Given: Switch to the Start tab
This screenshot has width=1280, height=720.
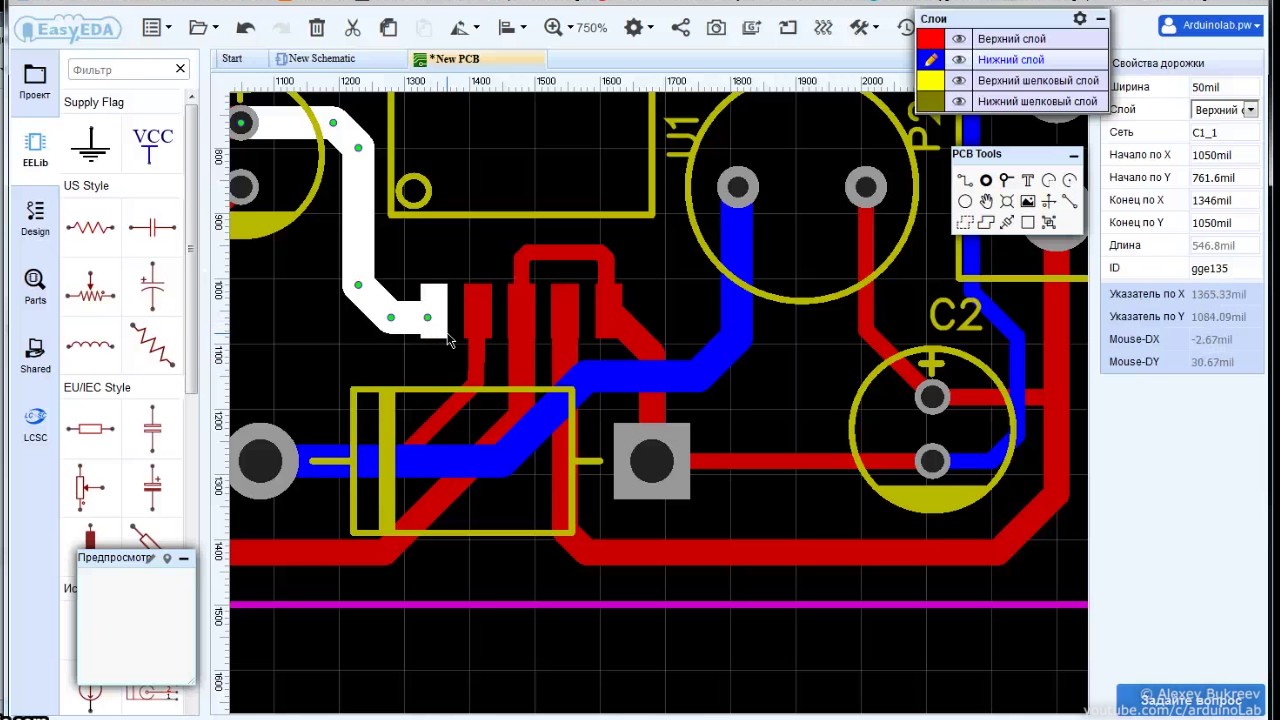Looking at the screenshot, I should pyautogui.click(x=232, y=58).
